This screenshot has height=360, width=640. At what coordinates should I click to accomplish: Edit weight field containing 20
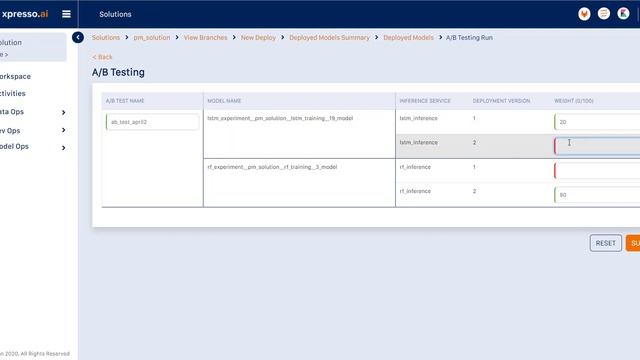[597, 122]
